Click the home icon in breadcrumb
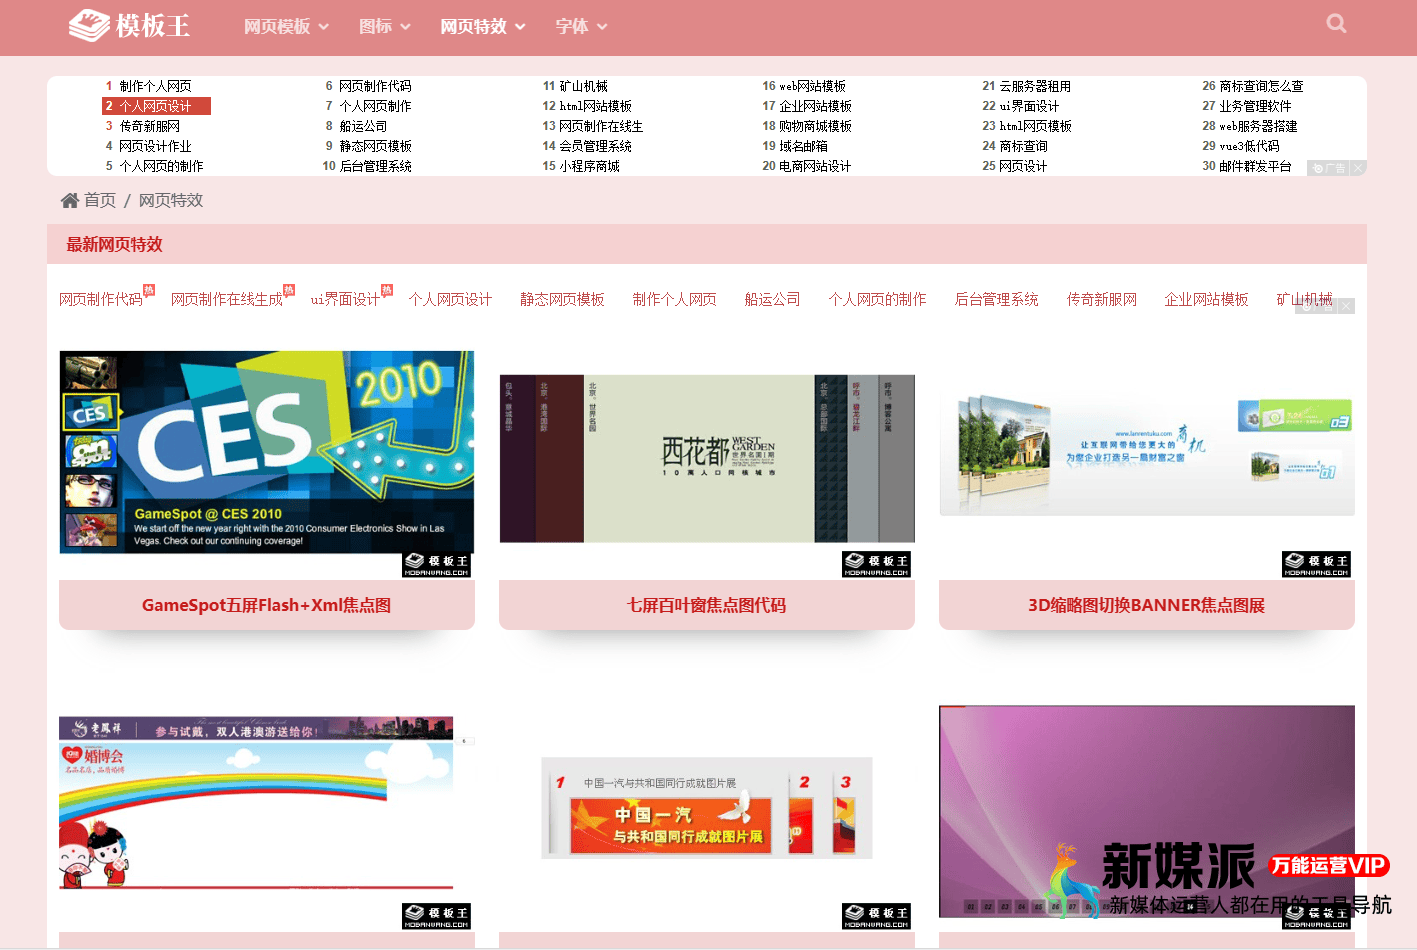Screen dimensions: 1417x950 click(70, 201)
